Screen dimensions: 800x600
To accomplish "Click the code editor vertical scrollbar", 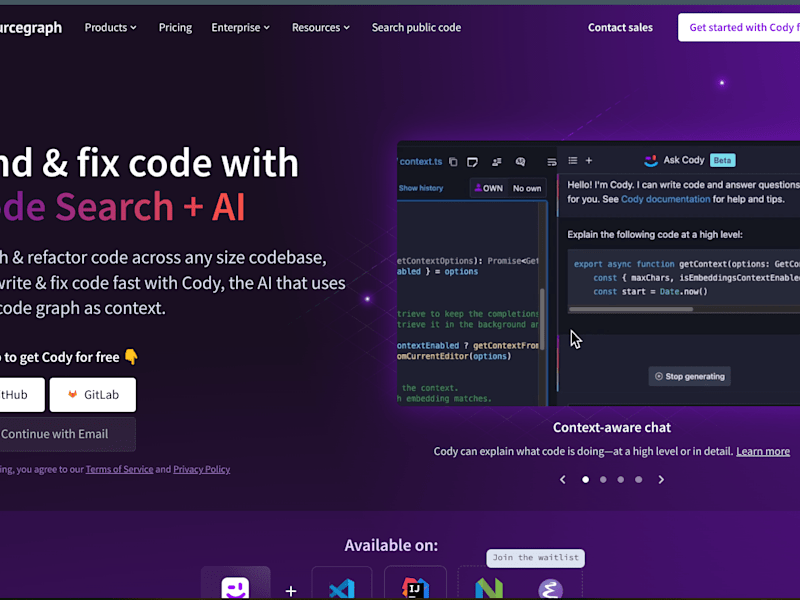I will tap(542, 319).
